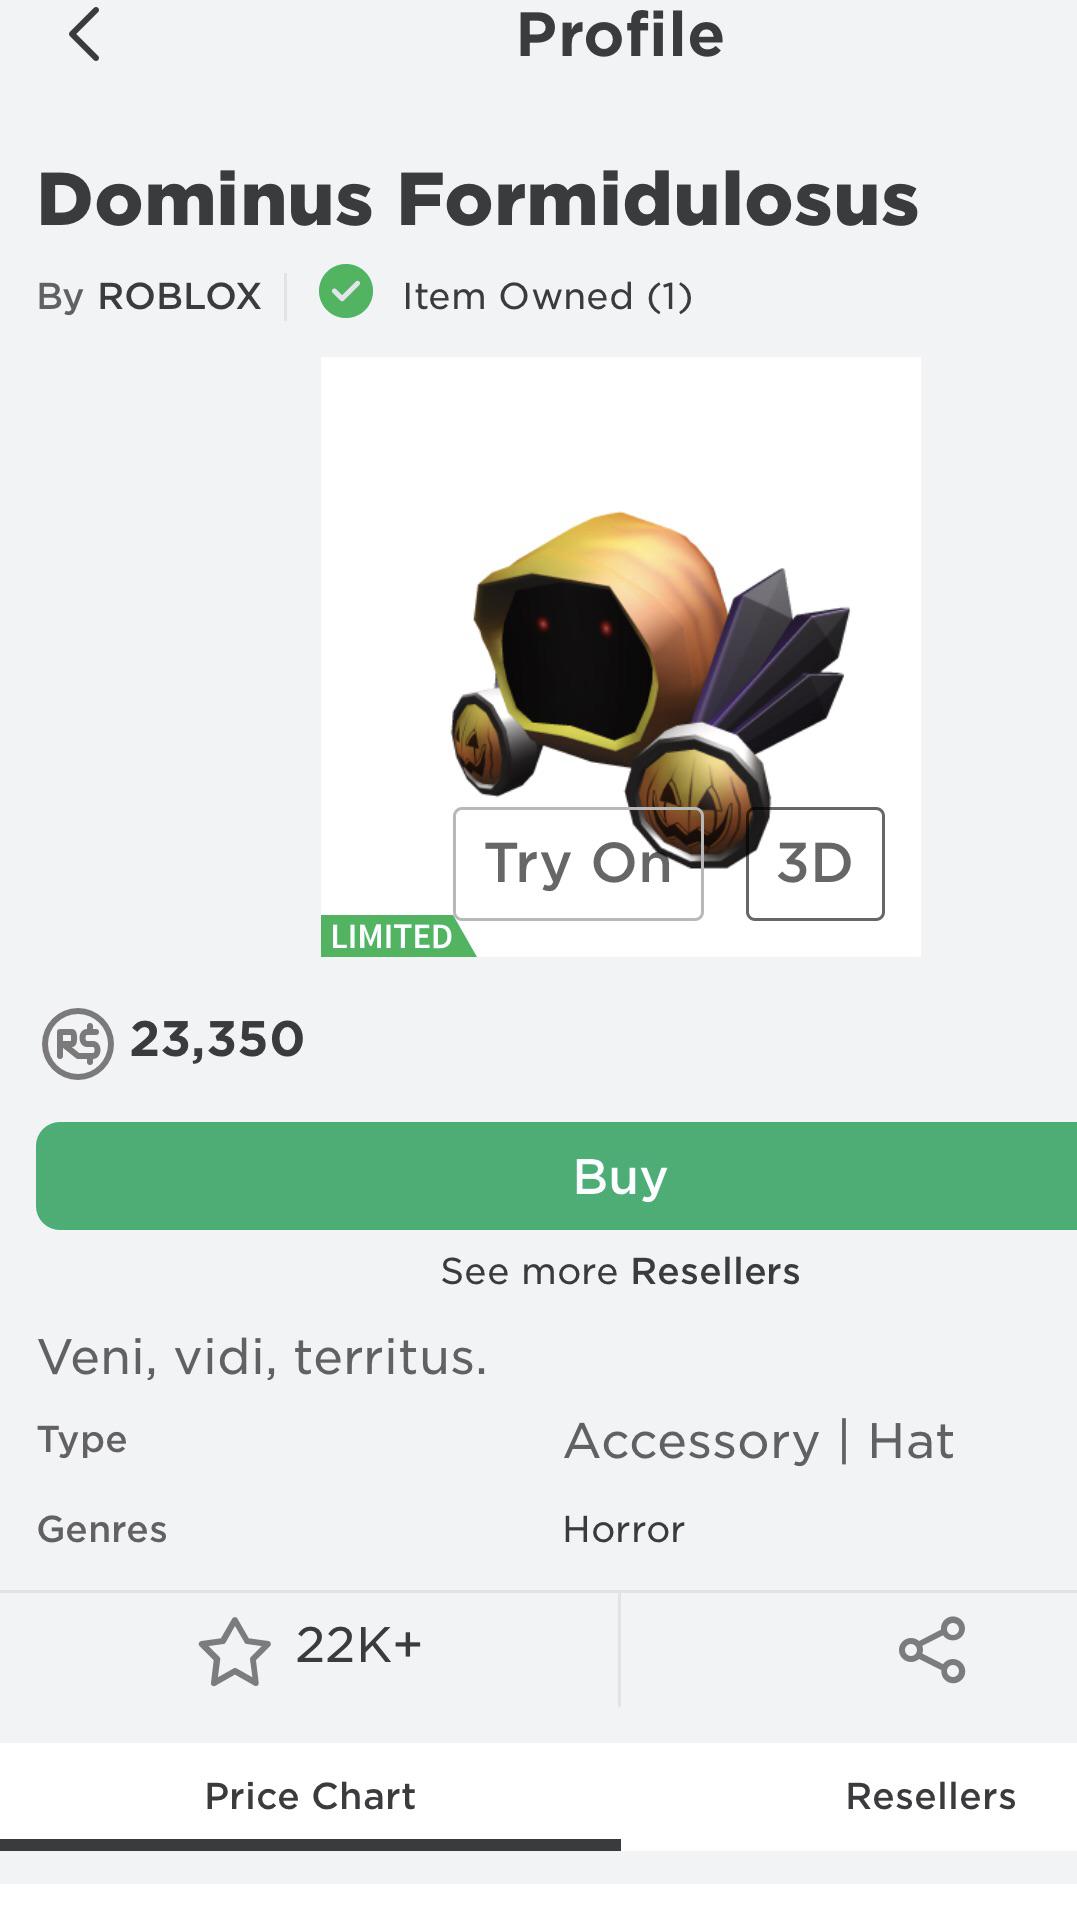The width and height of the screenshot is (1077, 1915).
Task: Switch to the Price Chart tab
Action: (310, 1796)
